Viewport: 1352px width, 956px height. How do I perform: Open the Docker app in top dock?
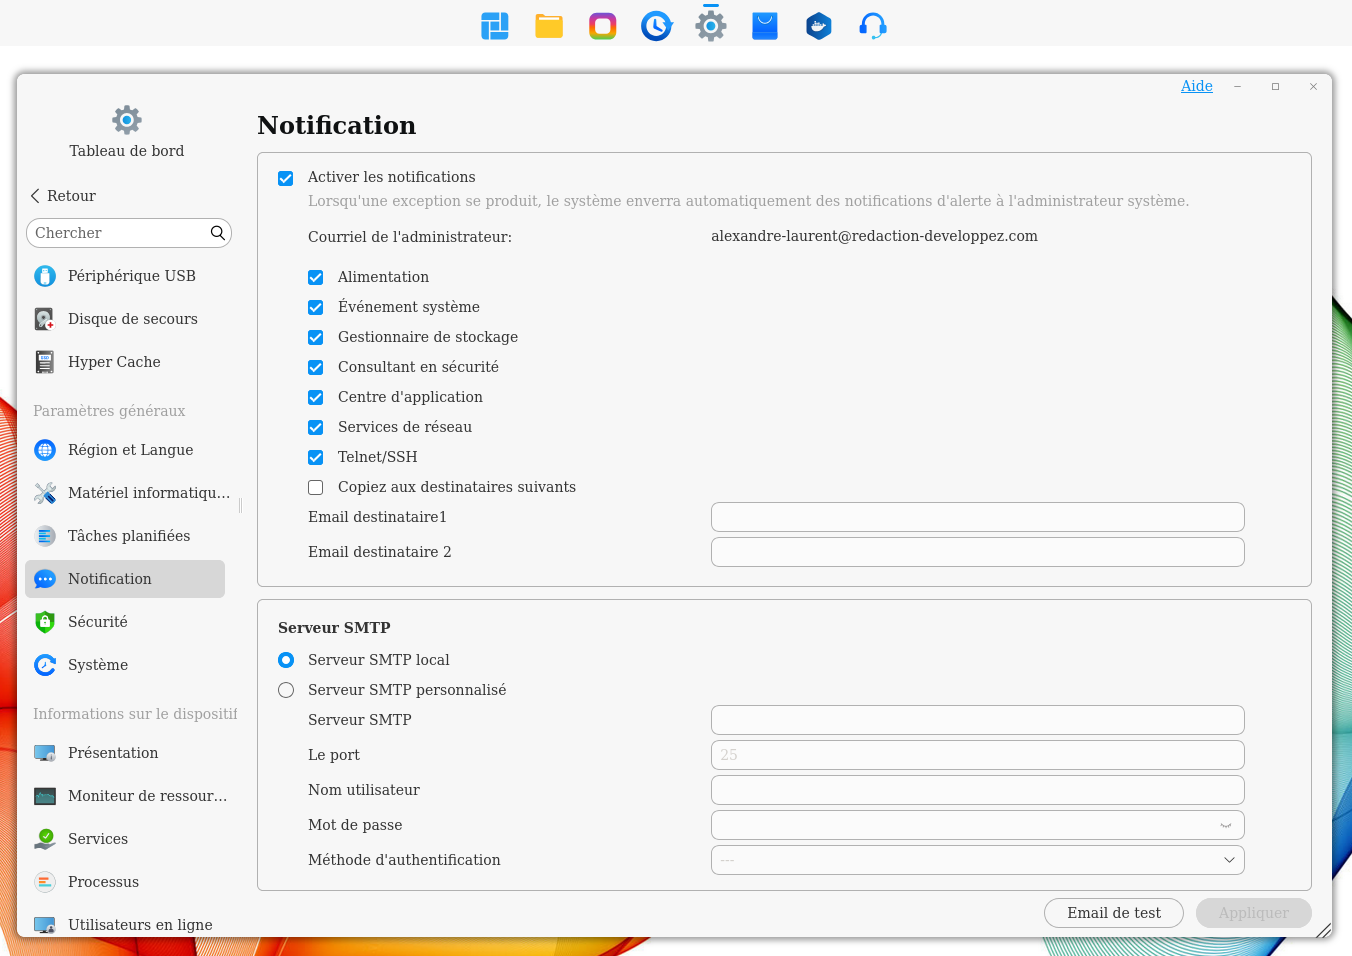coord(818,26)
